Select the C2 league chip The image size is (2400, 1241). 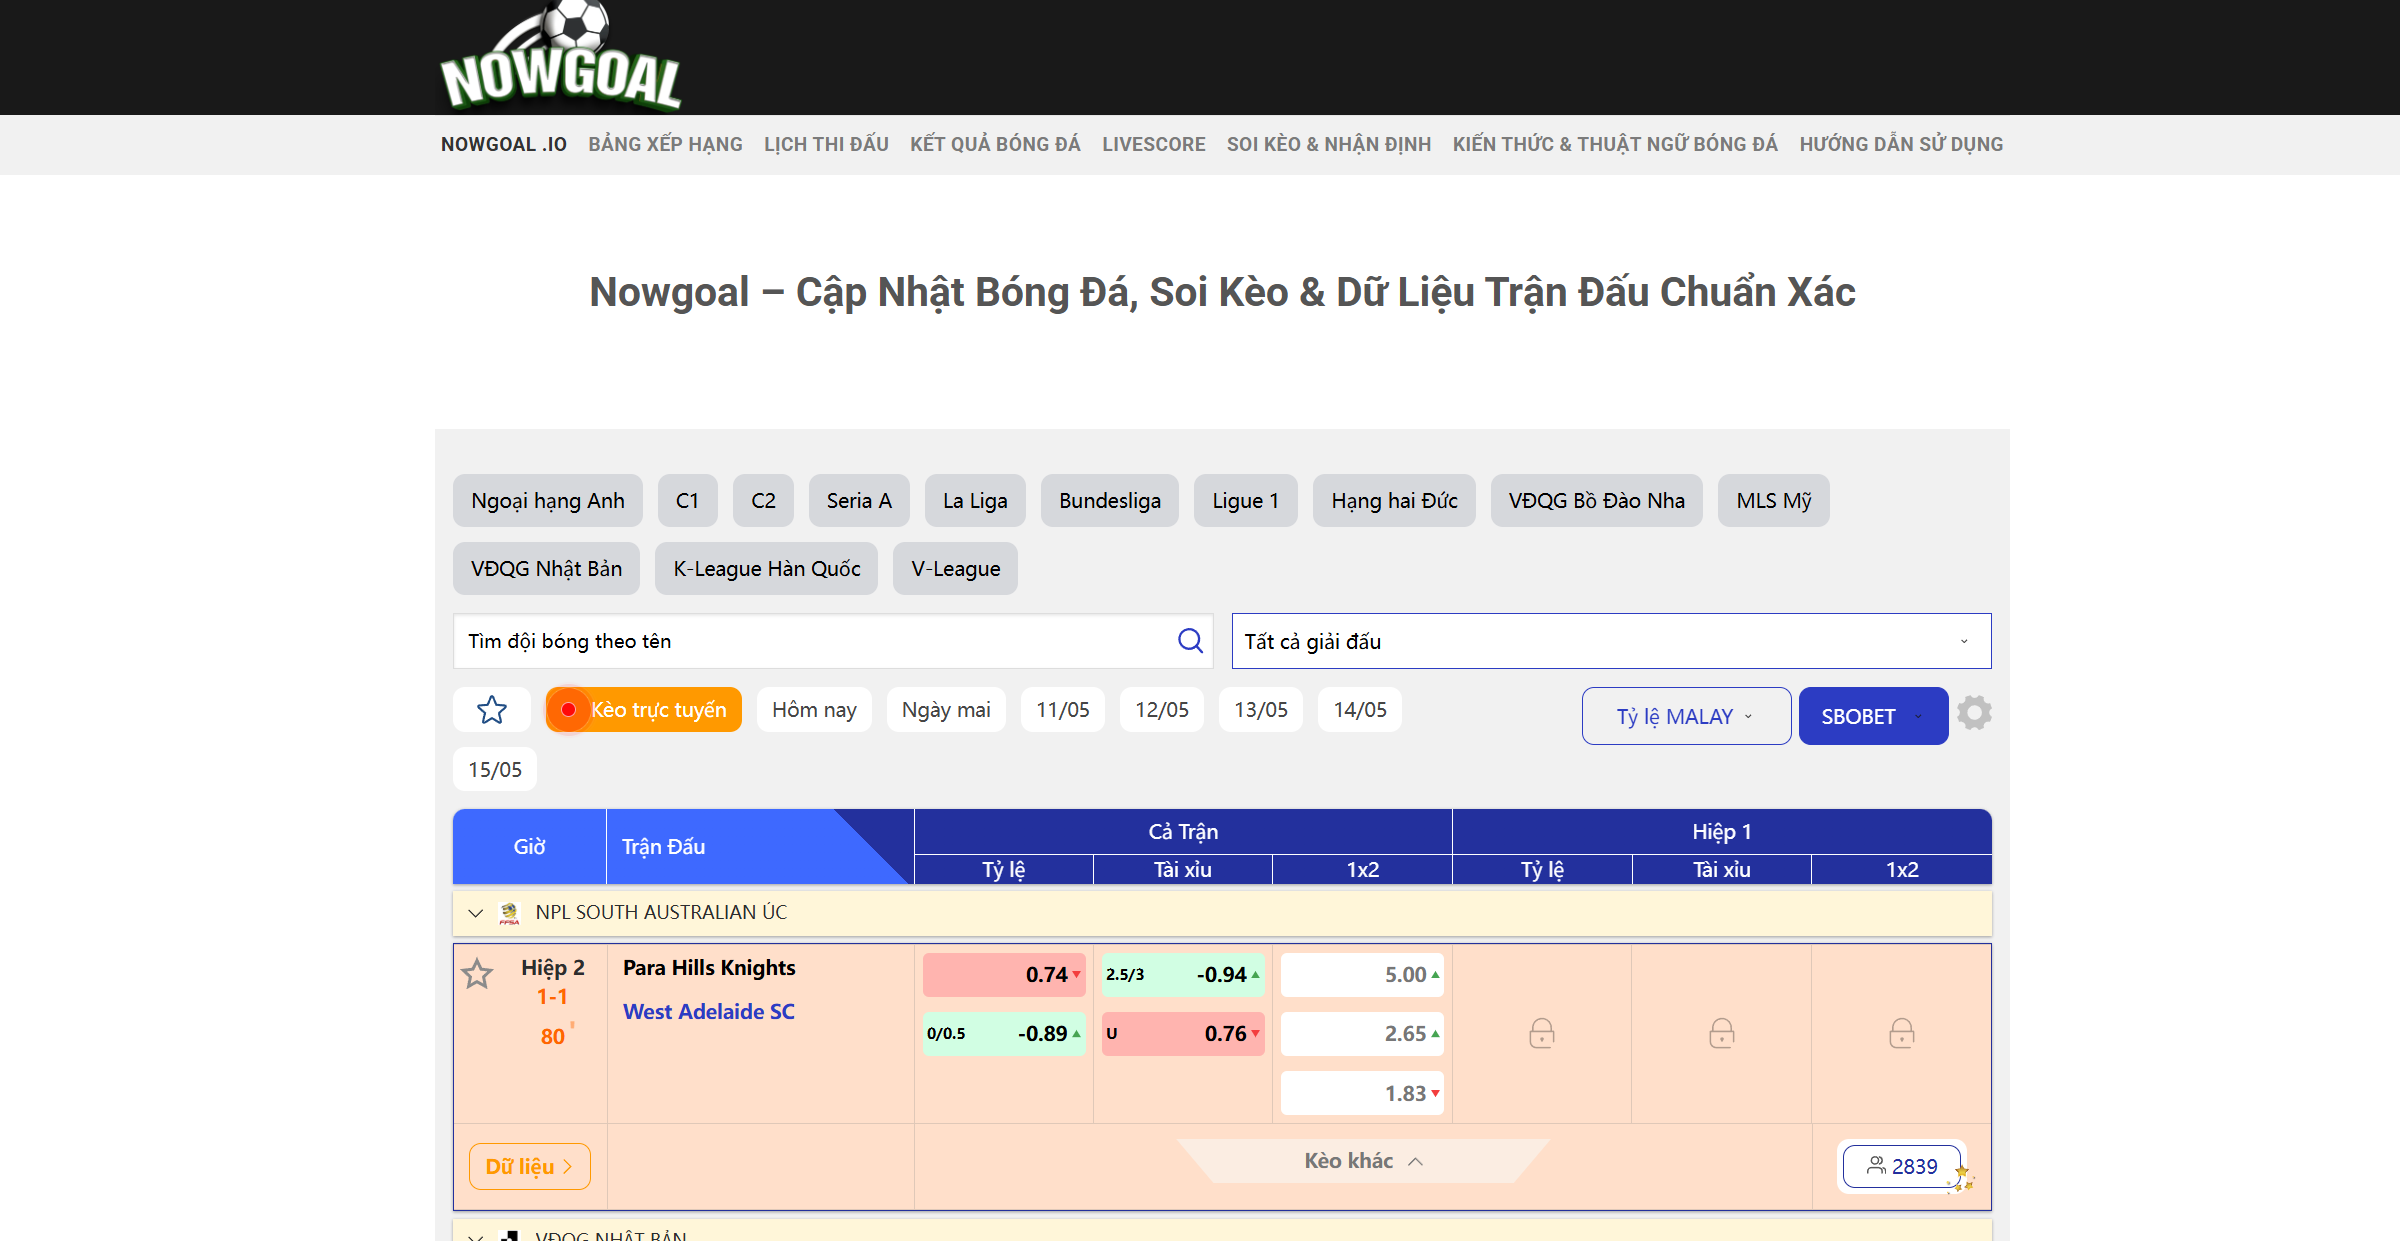click(763, 500)
